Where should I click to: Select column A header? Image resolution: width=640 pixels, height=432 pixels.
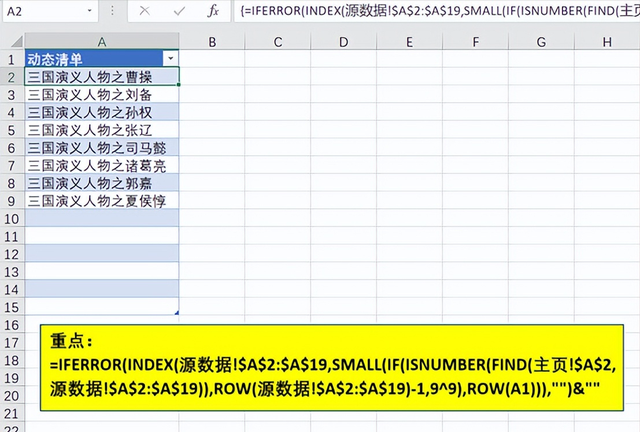coord(102,42)
